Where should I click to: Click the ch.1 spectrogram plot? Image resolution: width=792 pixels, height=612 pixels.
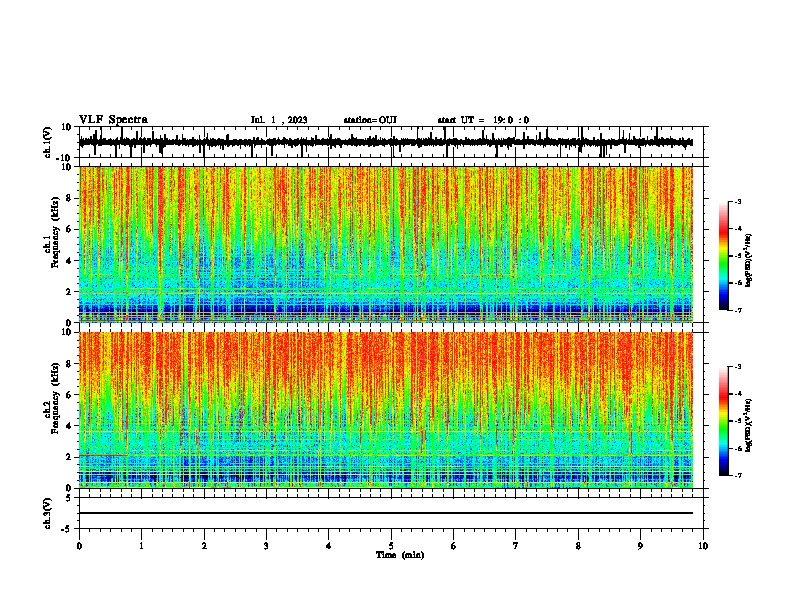[386, 244]
